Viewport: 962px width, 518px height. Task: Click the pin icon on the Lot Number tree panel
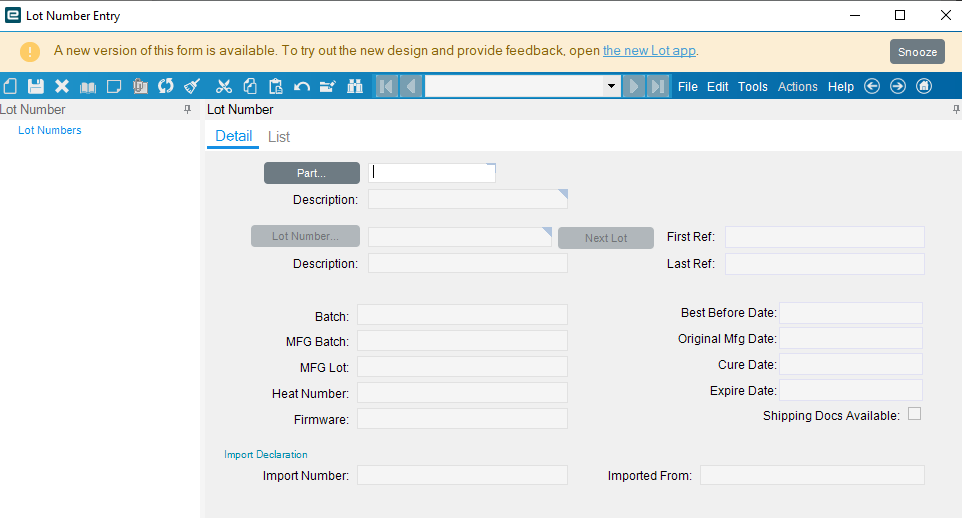[x=188, y=109]
